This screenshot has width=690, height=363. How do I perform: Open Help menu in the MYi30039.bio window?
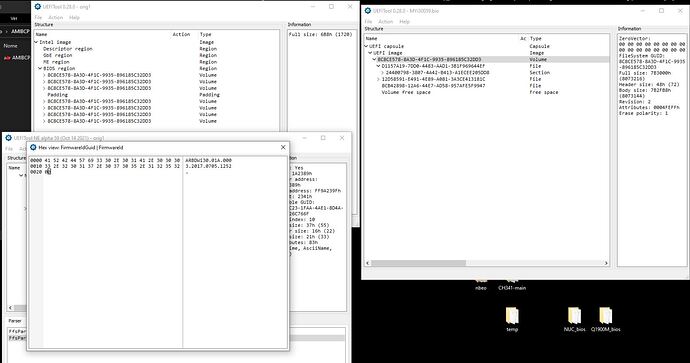coord(404,22)
